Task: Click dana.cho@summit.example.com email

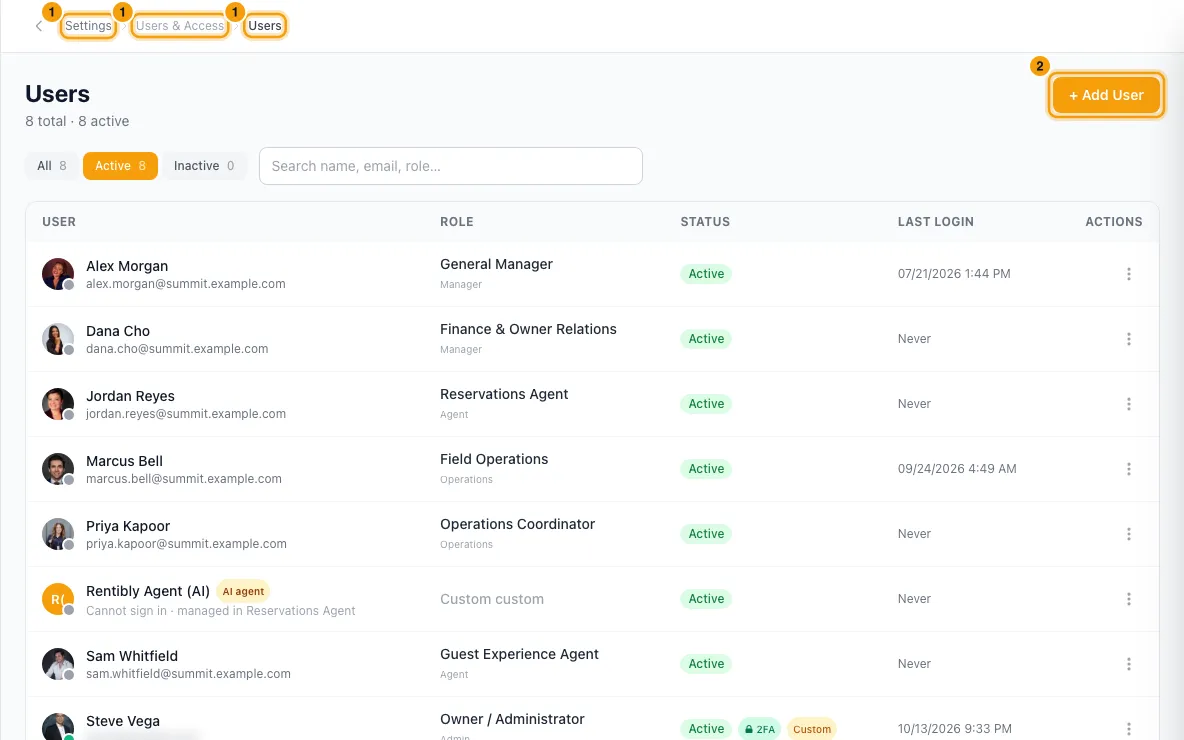Action: [177, 349]
